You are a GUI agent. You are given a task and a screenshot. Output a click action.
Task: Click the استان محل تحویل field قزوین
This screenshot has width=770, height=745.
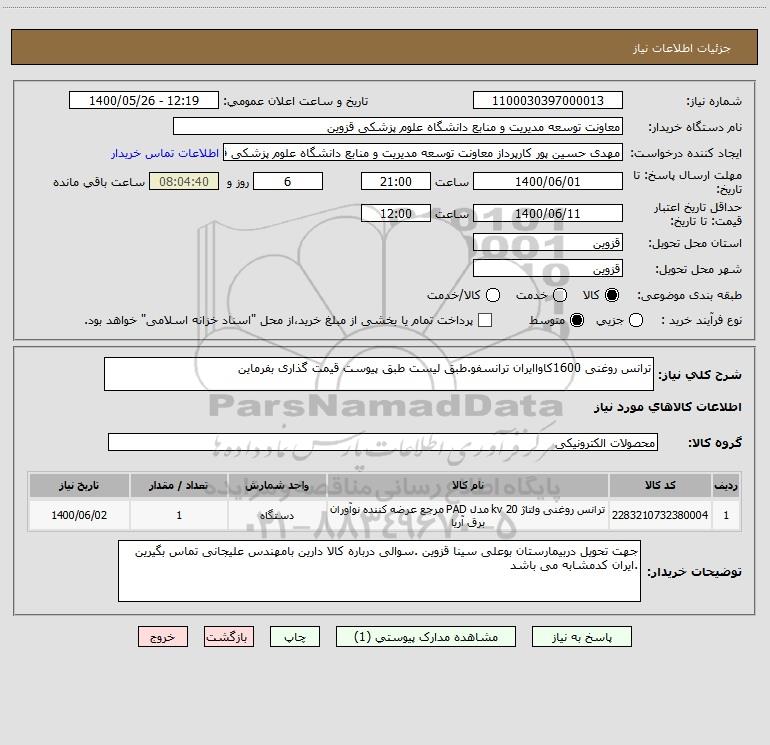click(x=548, y=242)
